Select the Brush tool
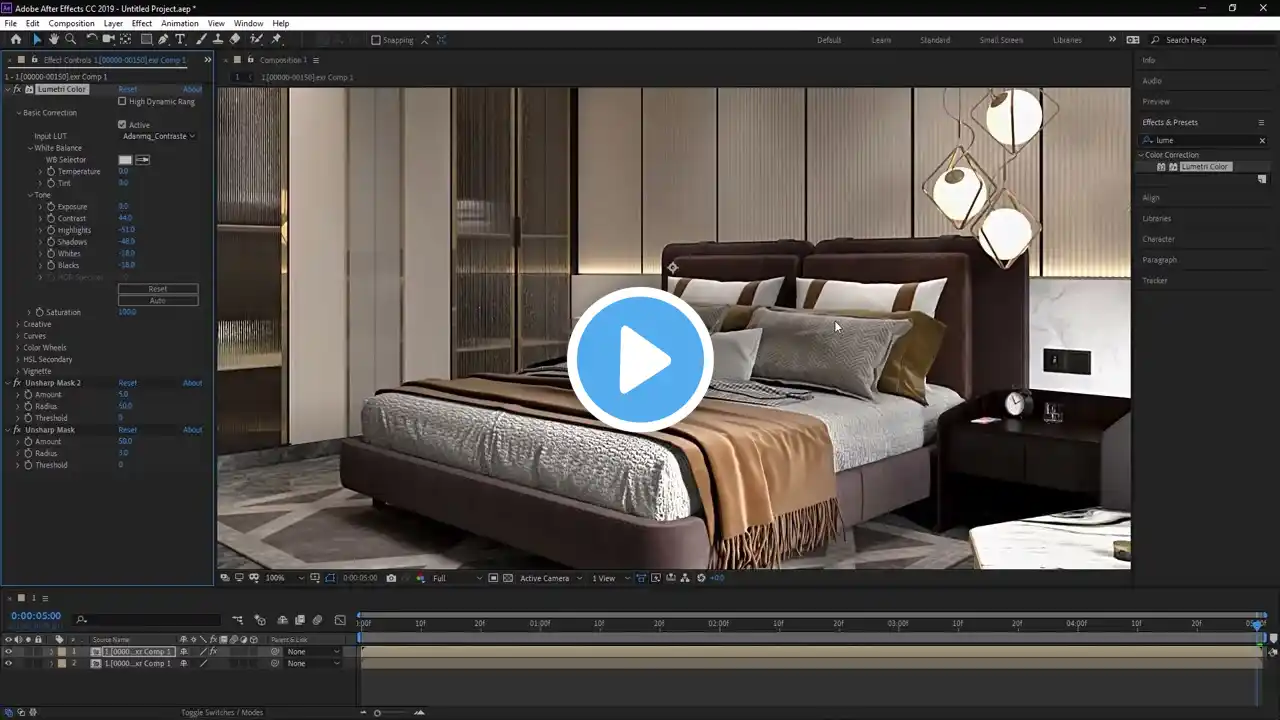 [201, 40]
